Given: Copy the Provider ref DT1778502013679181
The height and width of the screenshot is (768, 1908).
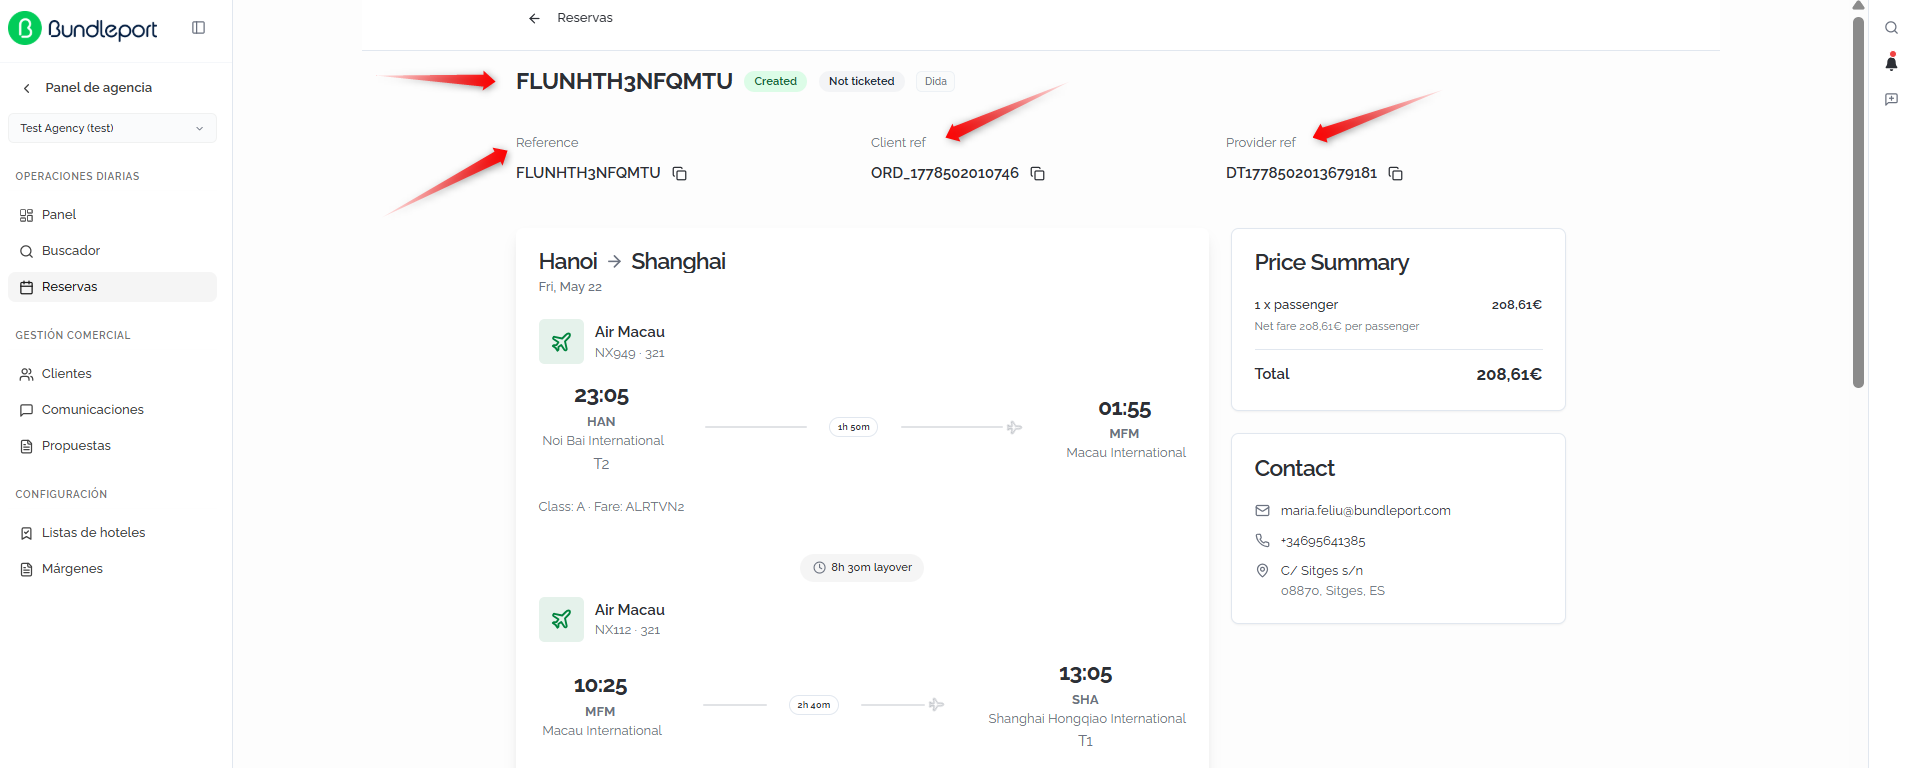Looking at the screenshot, I should click(1396, 174).
